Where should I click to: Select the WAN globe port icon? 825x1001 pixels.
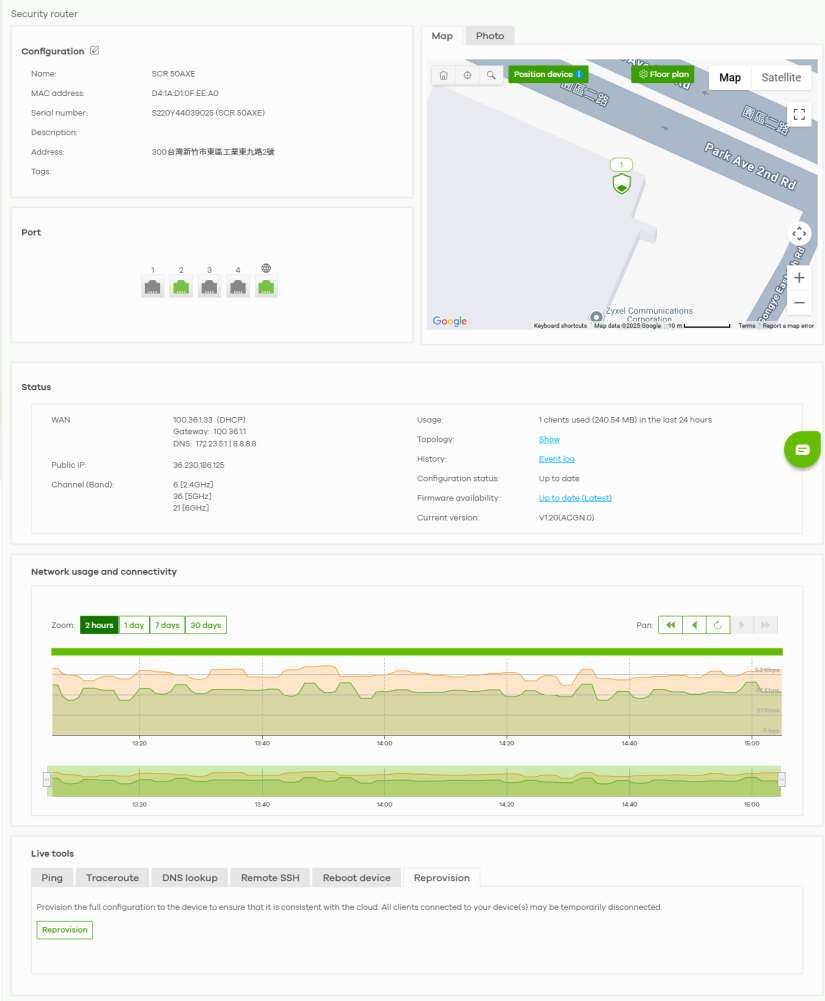coord(266,287)
